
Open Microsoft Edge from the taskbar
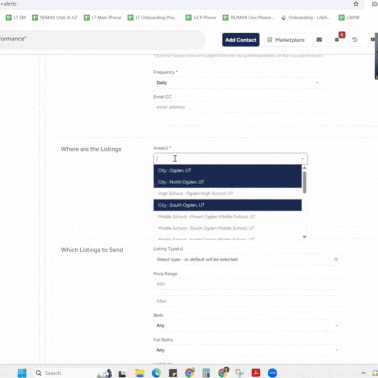pos(156,373)
